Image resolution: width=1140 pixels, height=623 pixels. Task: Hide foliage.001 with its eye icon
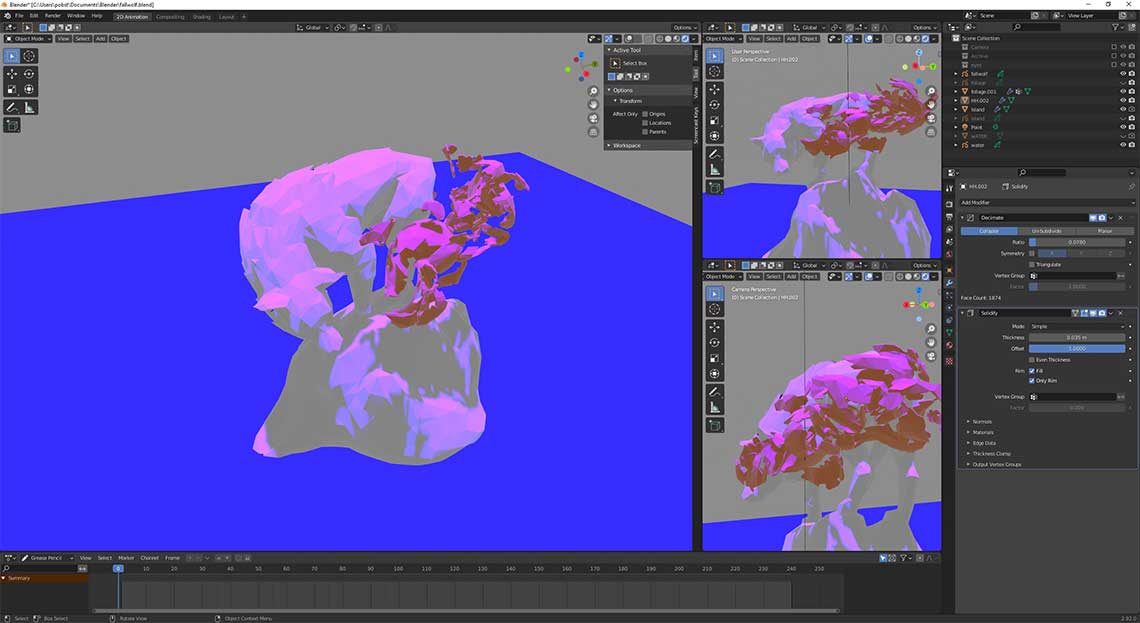pos(1123,92)
